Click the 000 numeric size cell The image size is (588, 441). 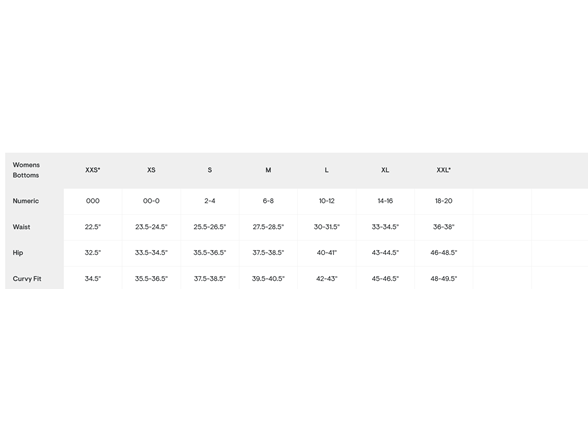pyautogui.click(x=93, y=201)
